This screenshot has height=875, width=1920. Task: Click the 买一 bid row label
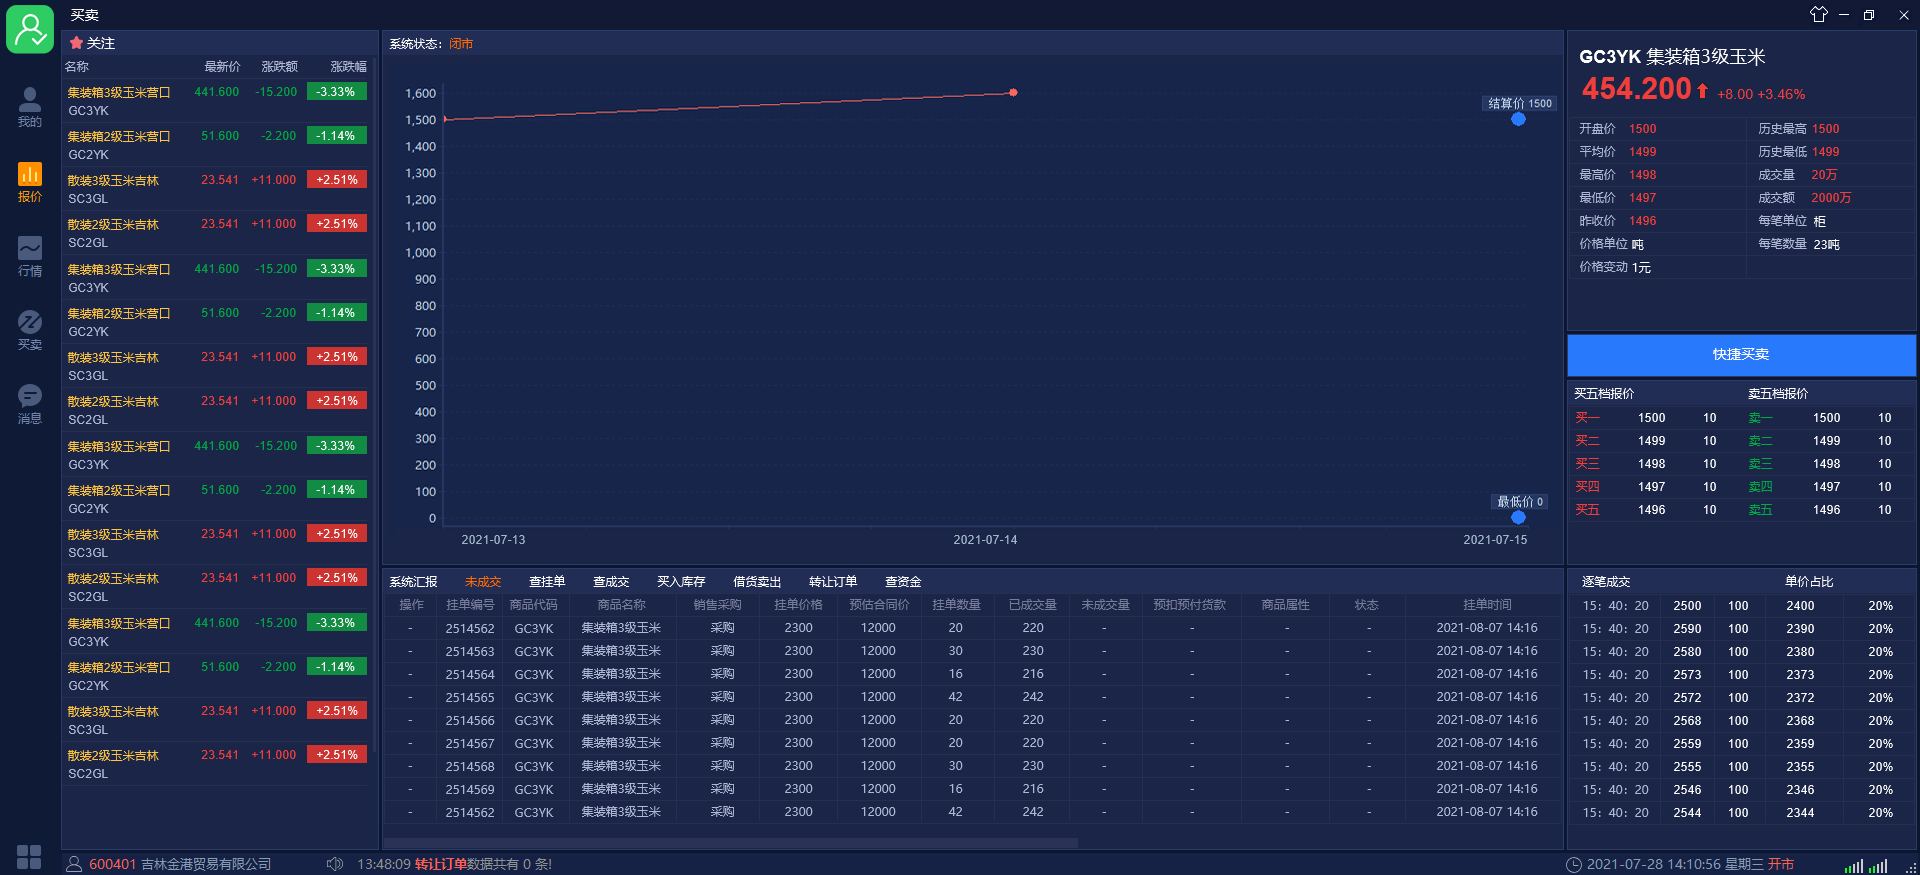pos(1587,418)
